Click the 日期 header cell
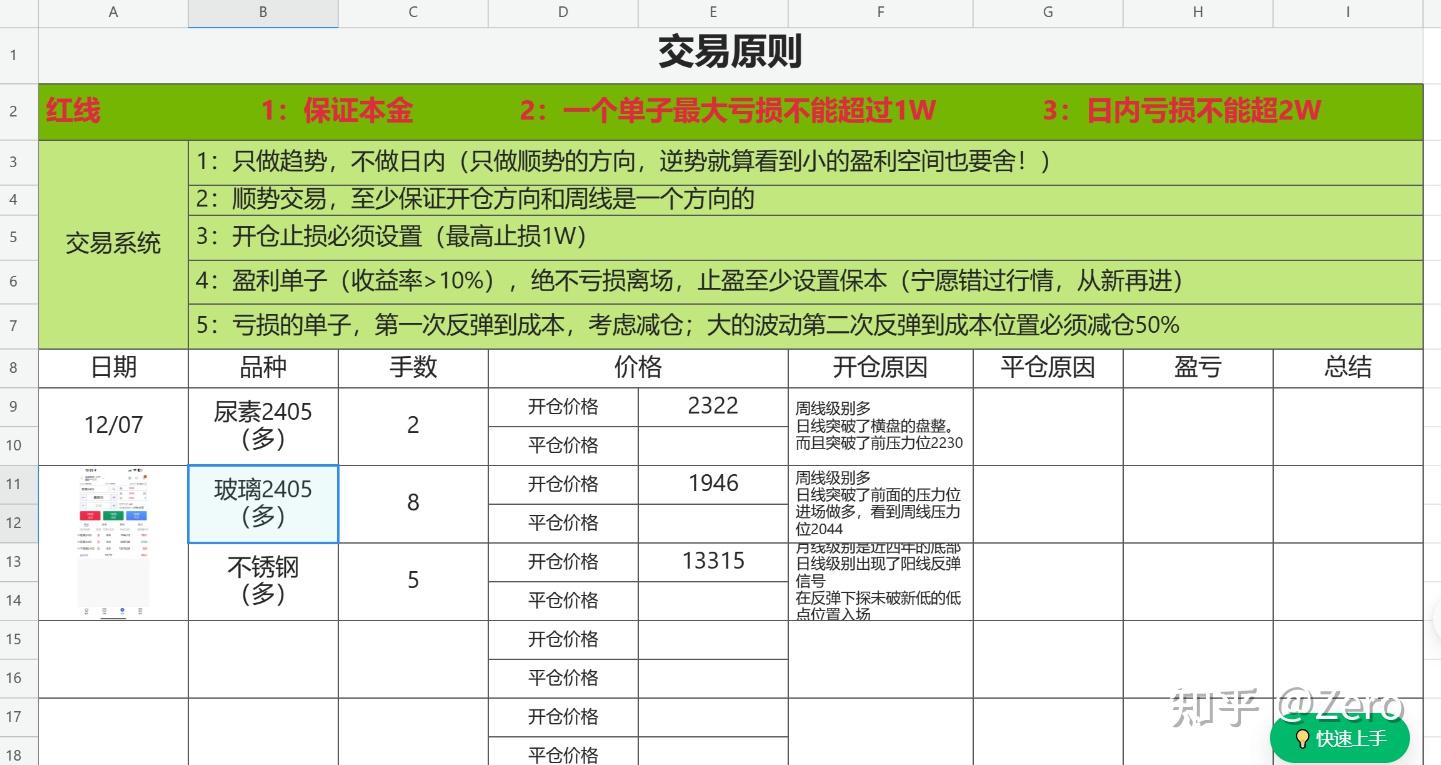The image size is (1441, 765). (x=113, y=368)
